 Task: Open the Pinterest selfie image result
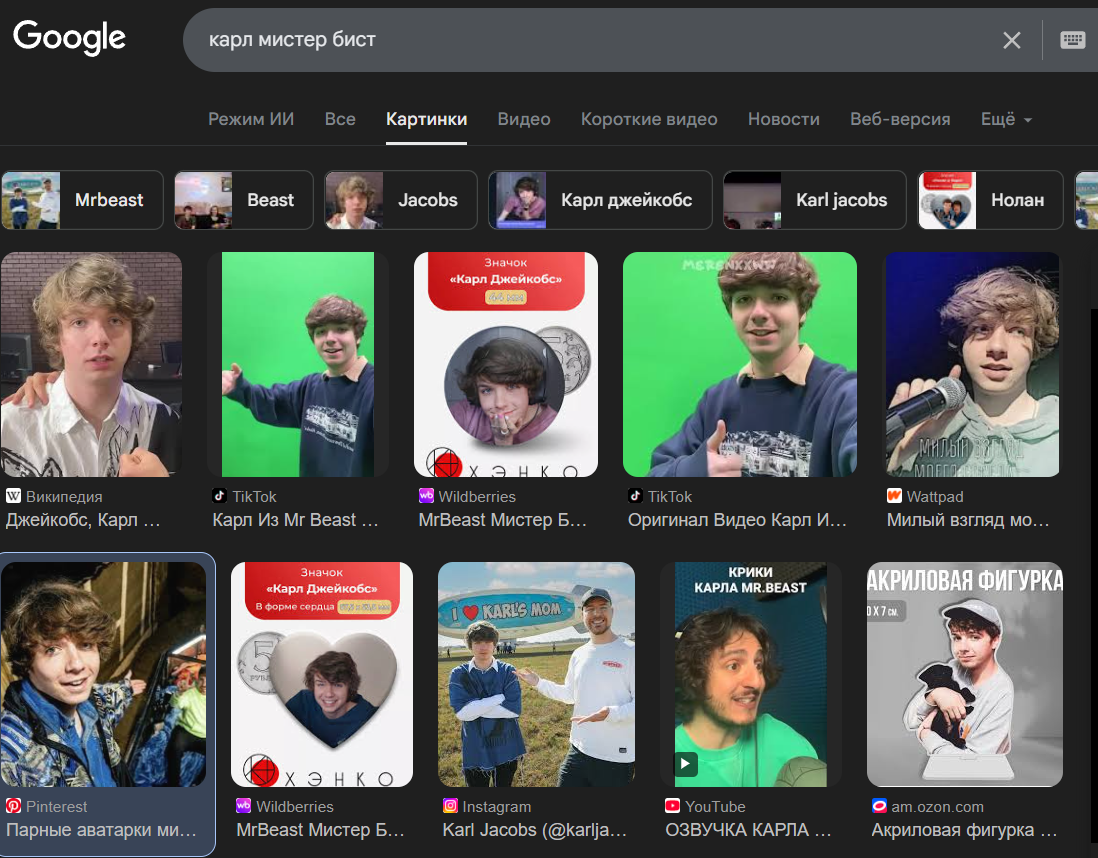104,674
